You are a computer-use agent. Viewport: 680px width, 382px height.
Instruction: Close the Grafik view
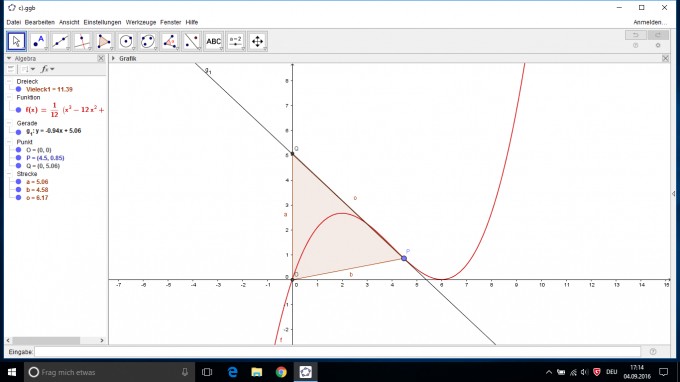coord(665,58)
